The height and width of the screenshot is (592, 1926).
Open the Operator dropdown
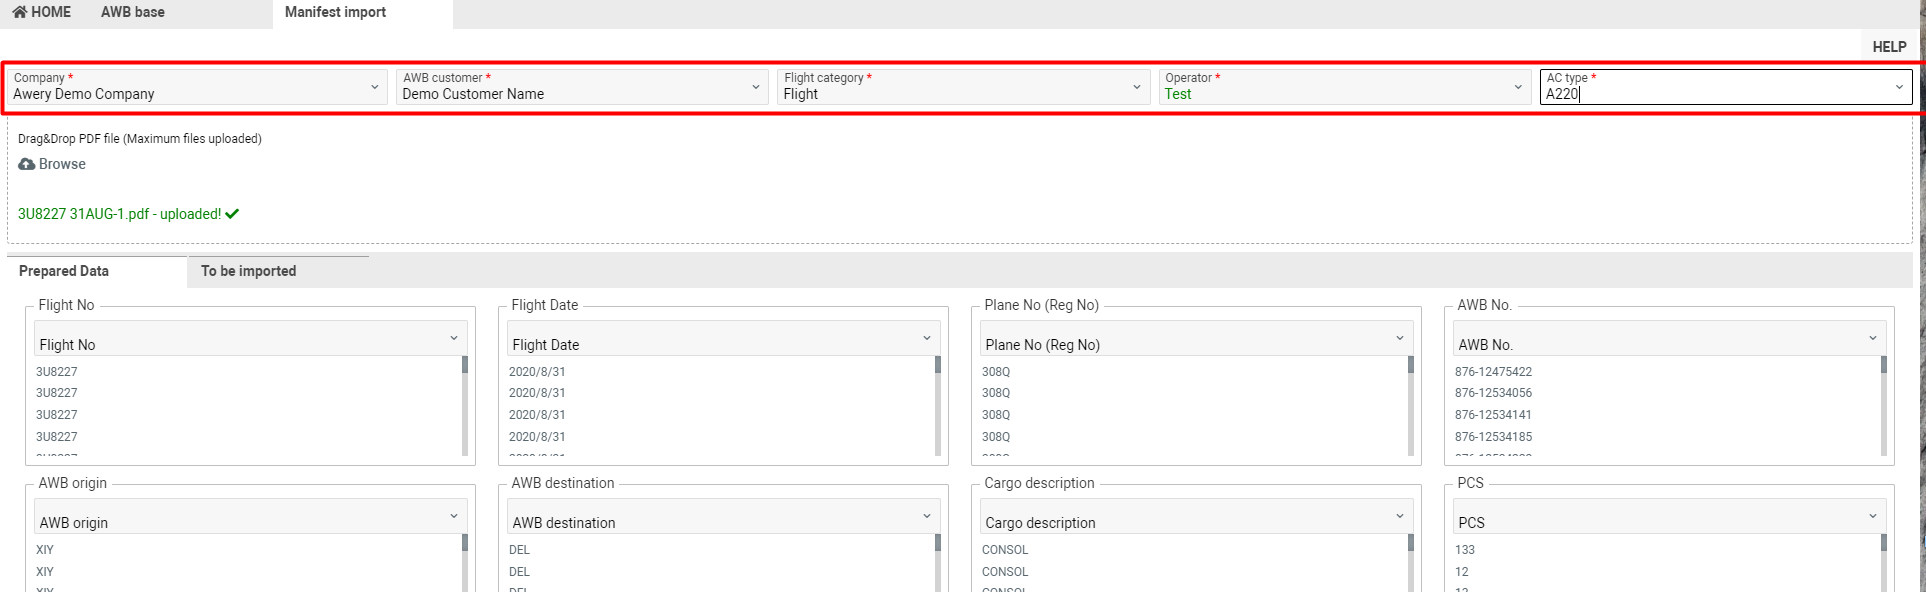tap(1518, 87)
